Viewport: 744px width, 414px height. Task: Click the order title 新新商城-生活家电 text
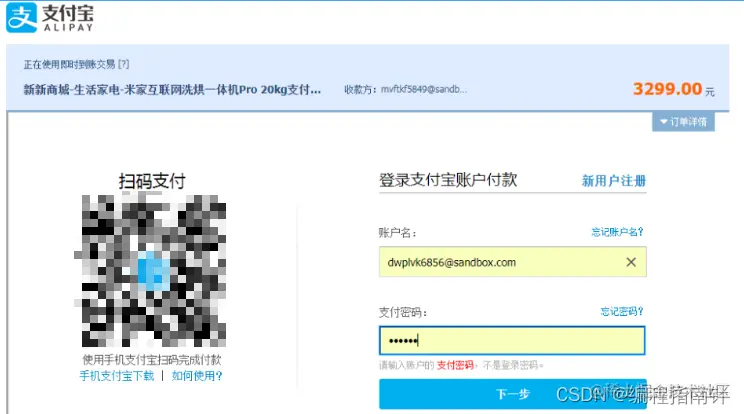coord(172,90)
